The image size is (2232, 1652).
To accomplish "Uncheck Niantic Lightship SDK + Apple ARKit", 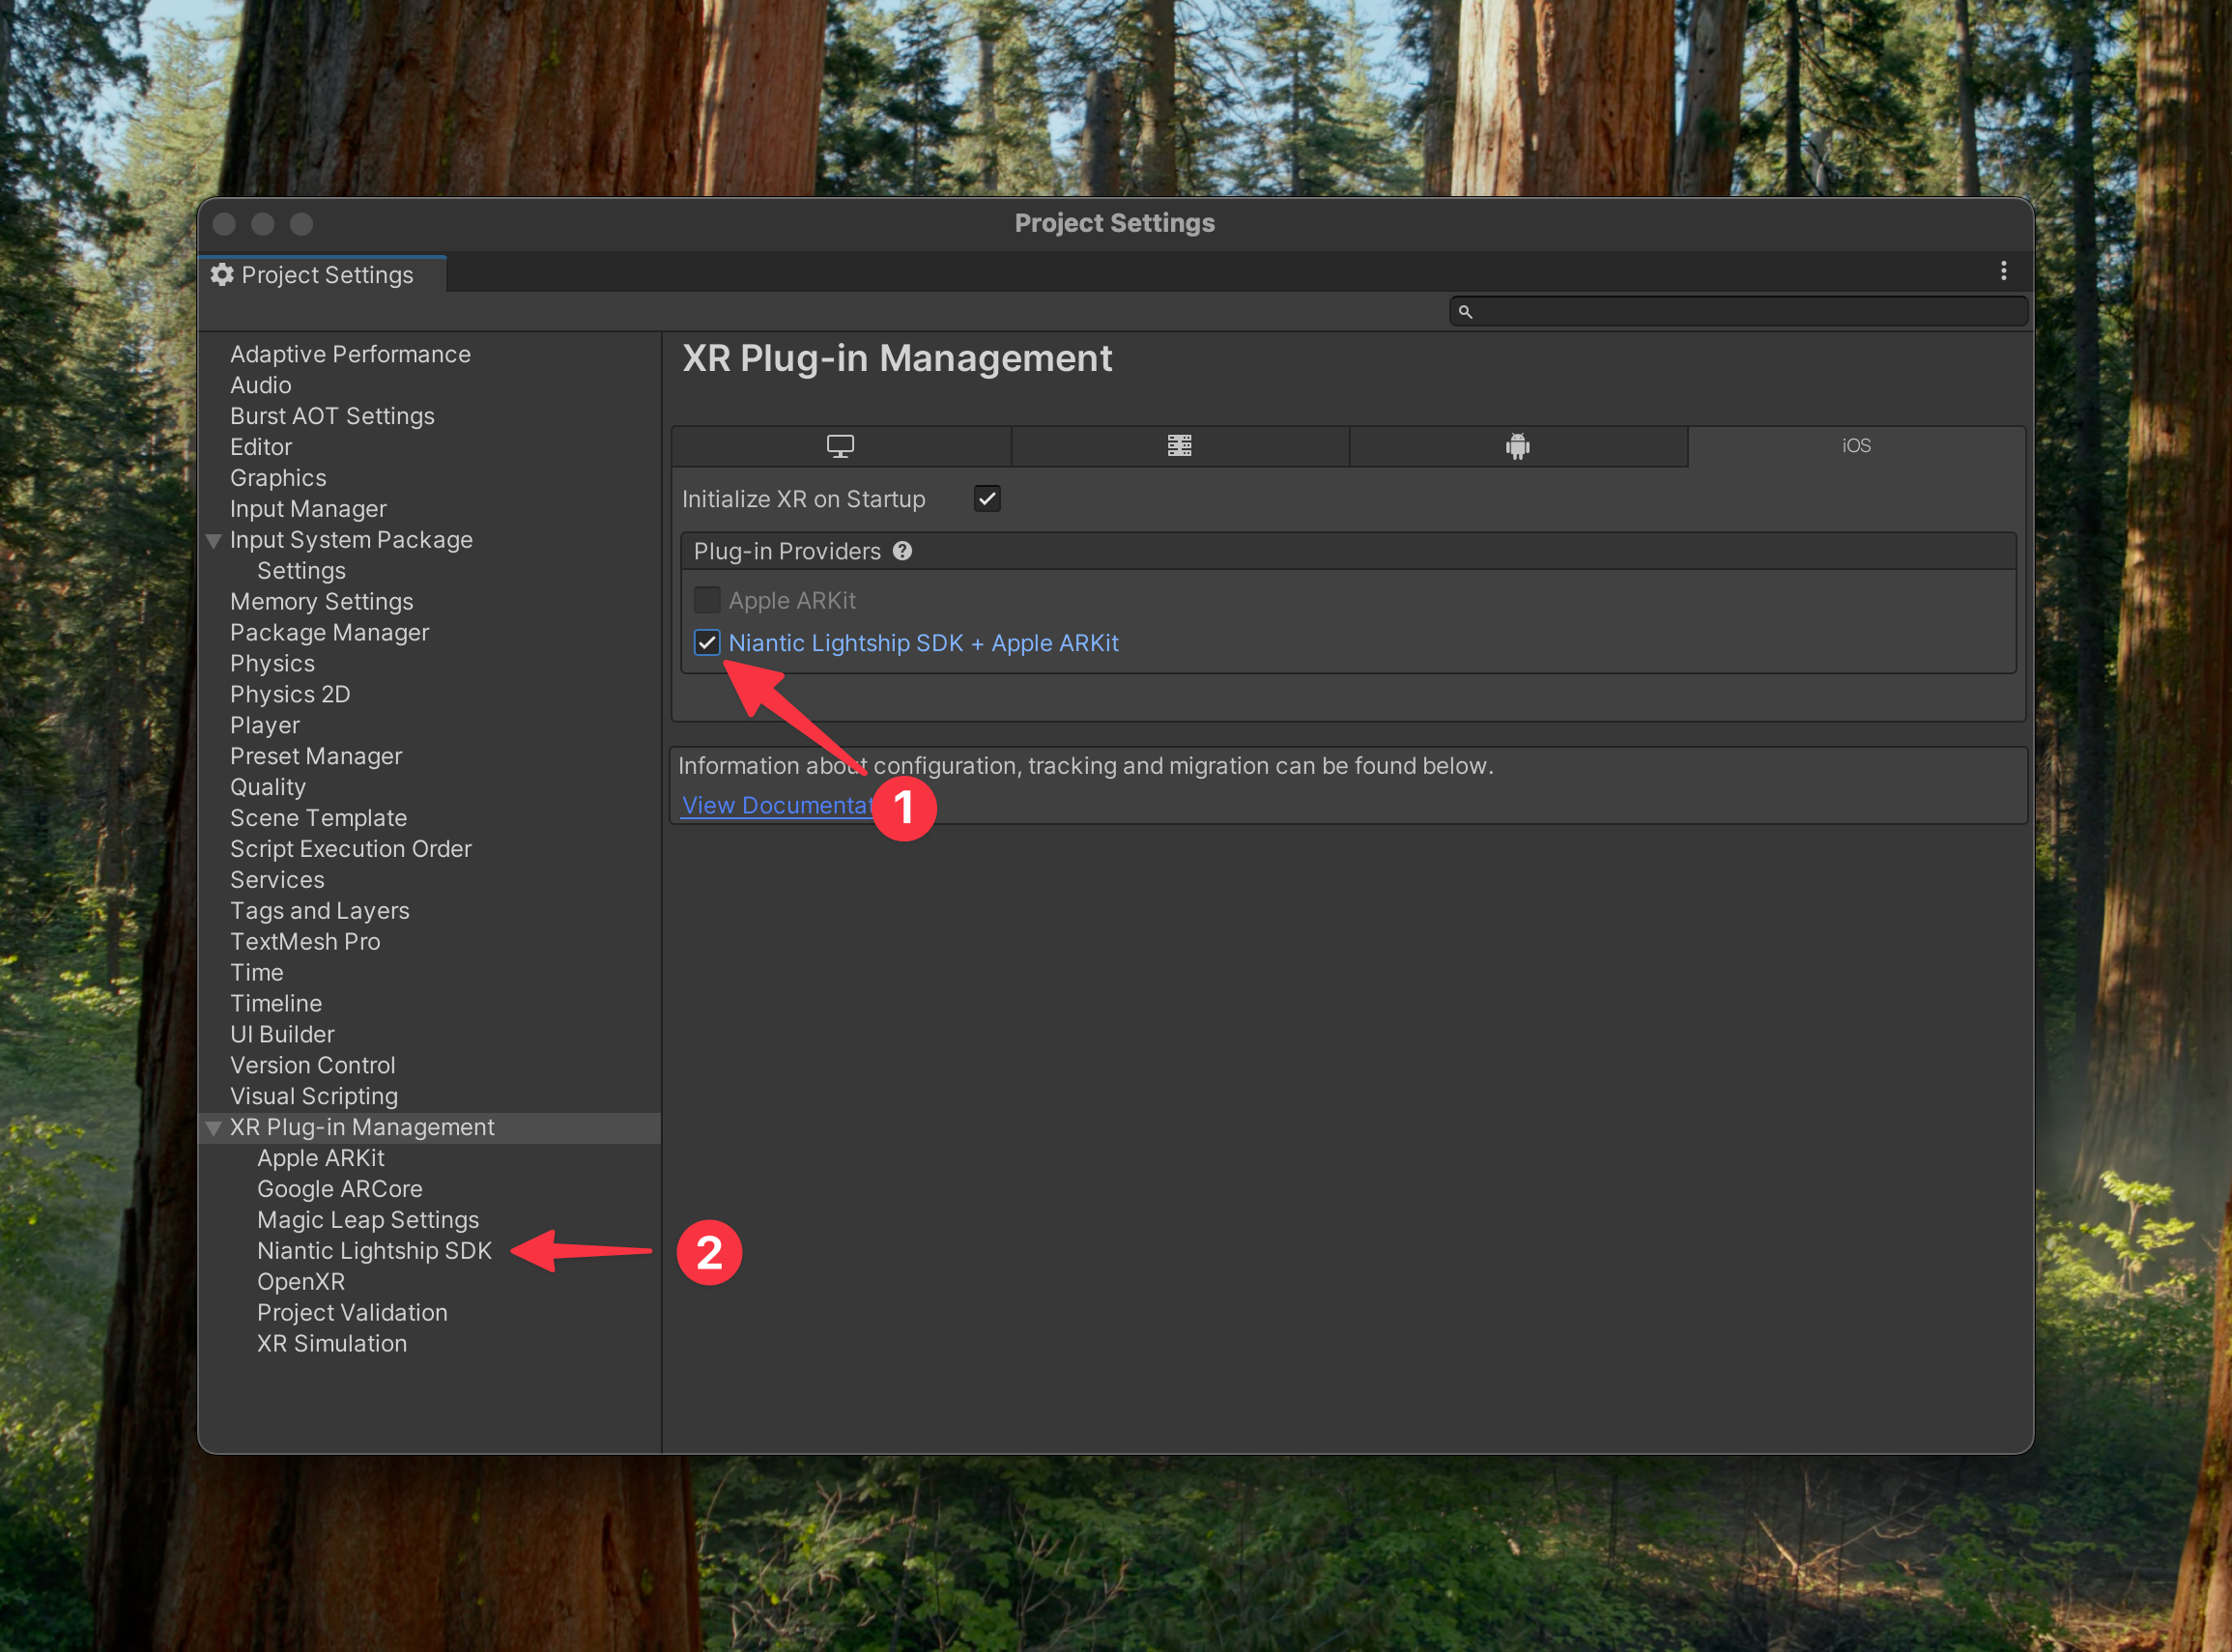I will click(707, 643).
